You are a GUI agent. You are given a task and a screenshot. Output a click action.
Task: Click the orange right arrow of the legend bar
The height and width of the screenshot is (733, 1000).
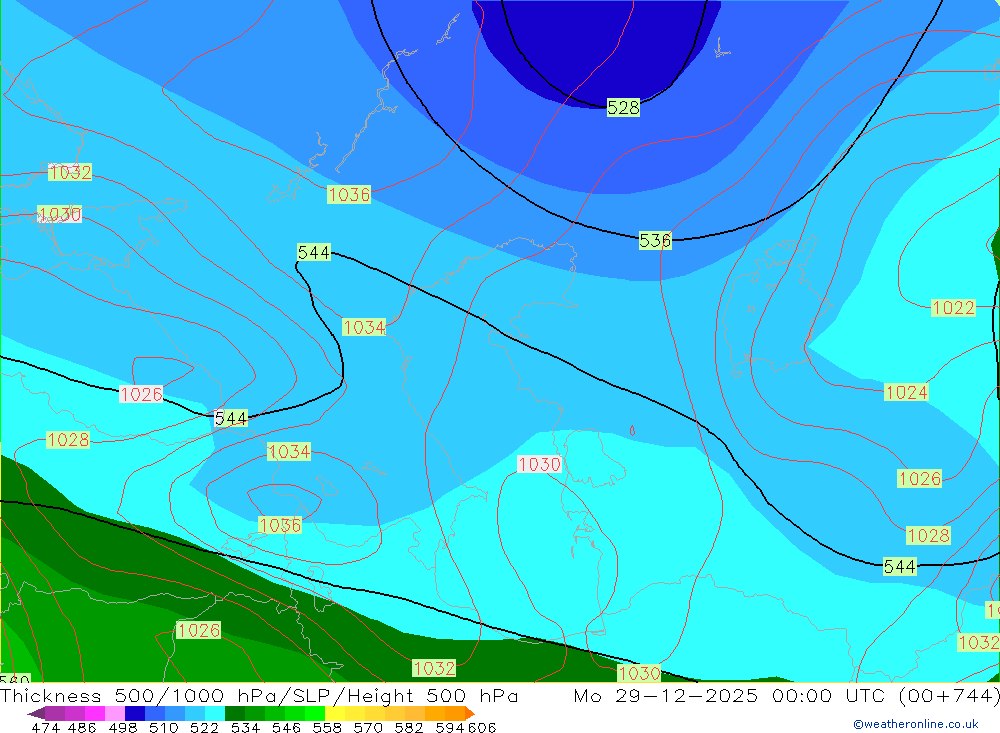(470, 713)
